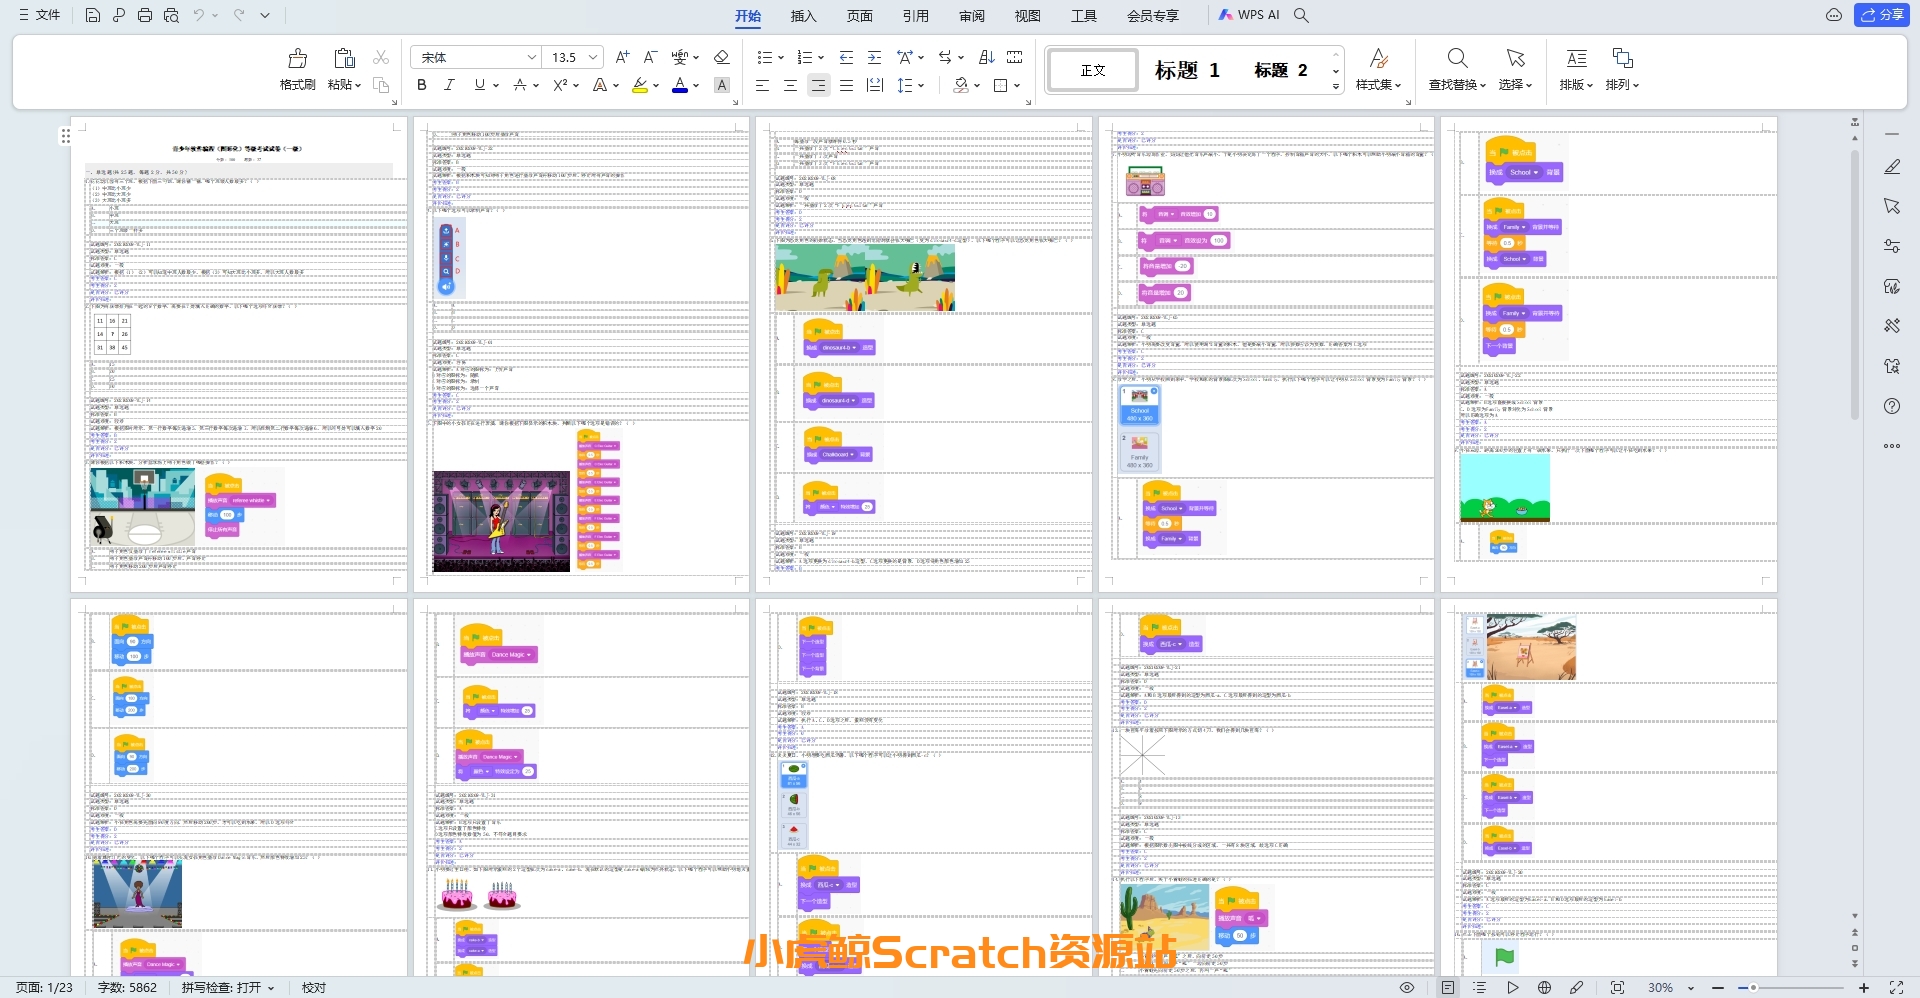Increase paragraph indent icon

[x=875, y=57]
